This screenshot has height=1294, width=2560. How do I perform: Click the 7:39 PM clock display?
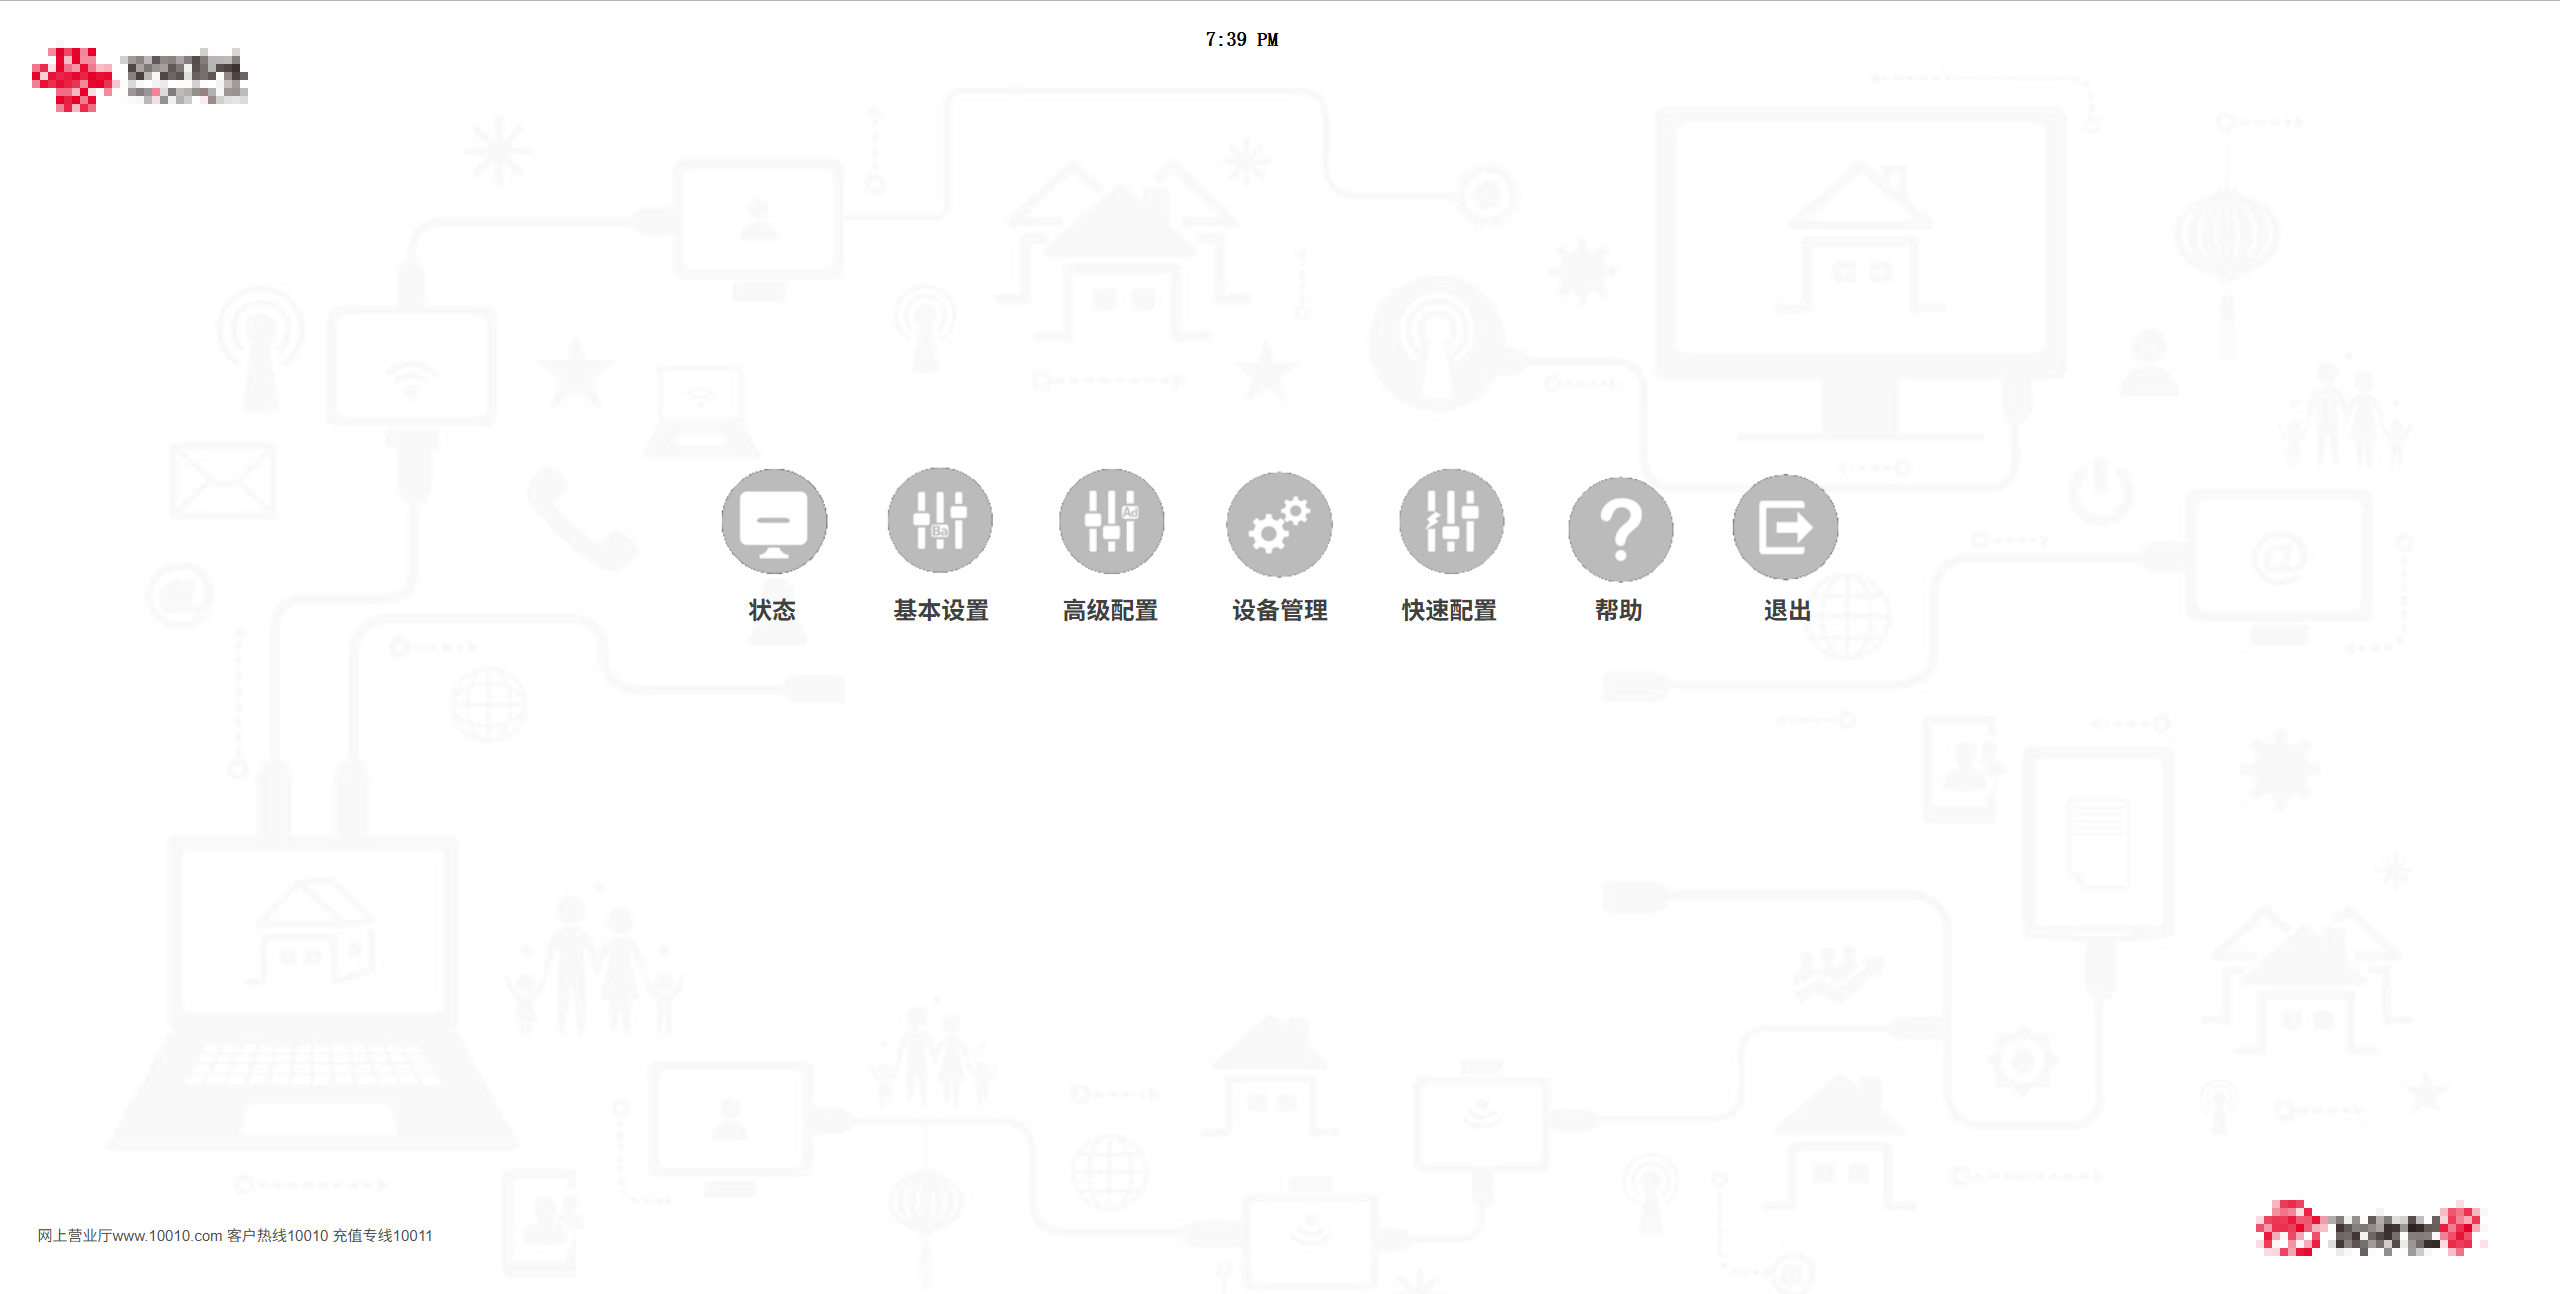(x=1241, y=40)
